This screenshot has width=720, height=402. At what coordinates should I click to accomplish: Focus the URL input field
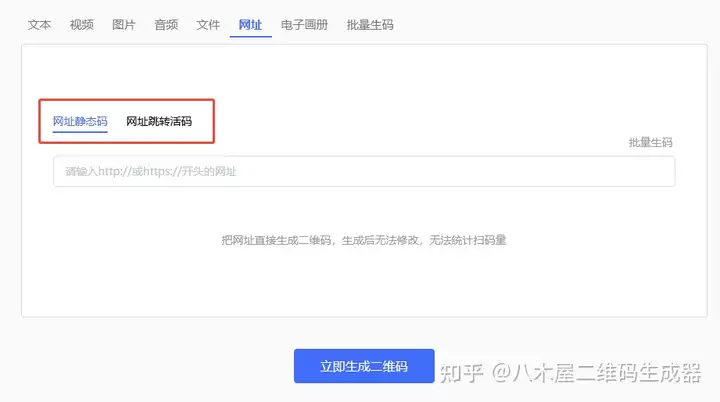pyautogui.click(x=364, y=171)
